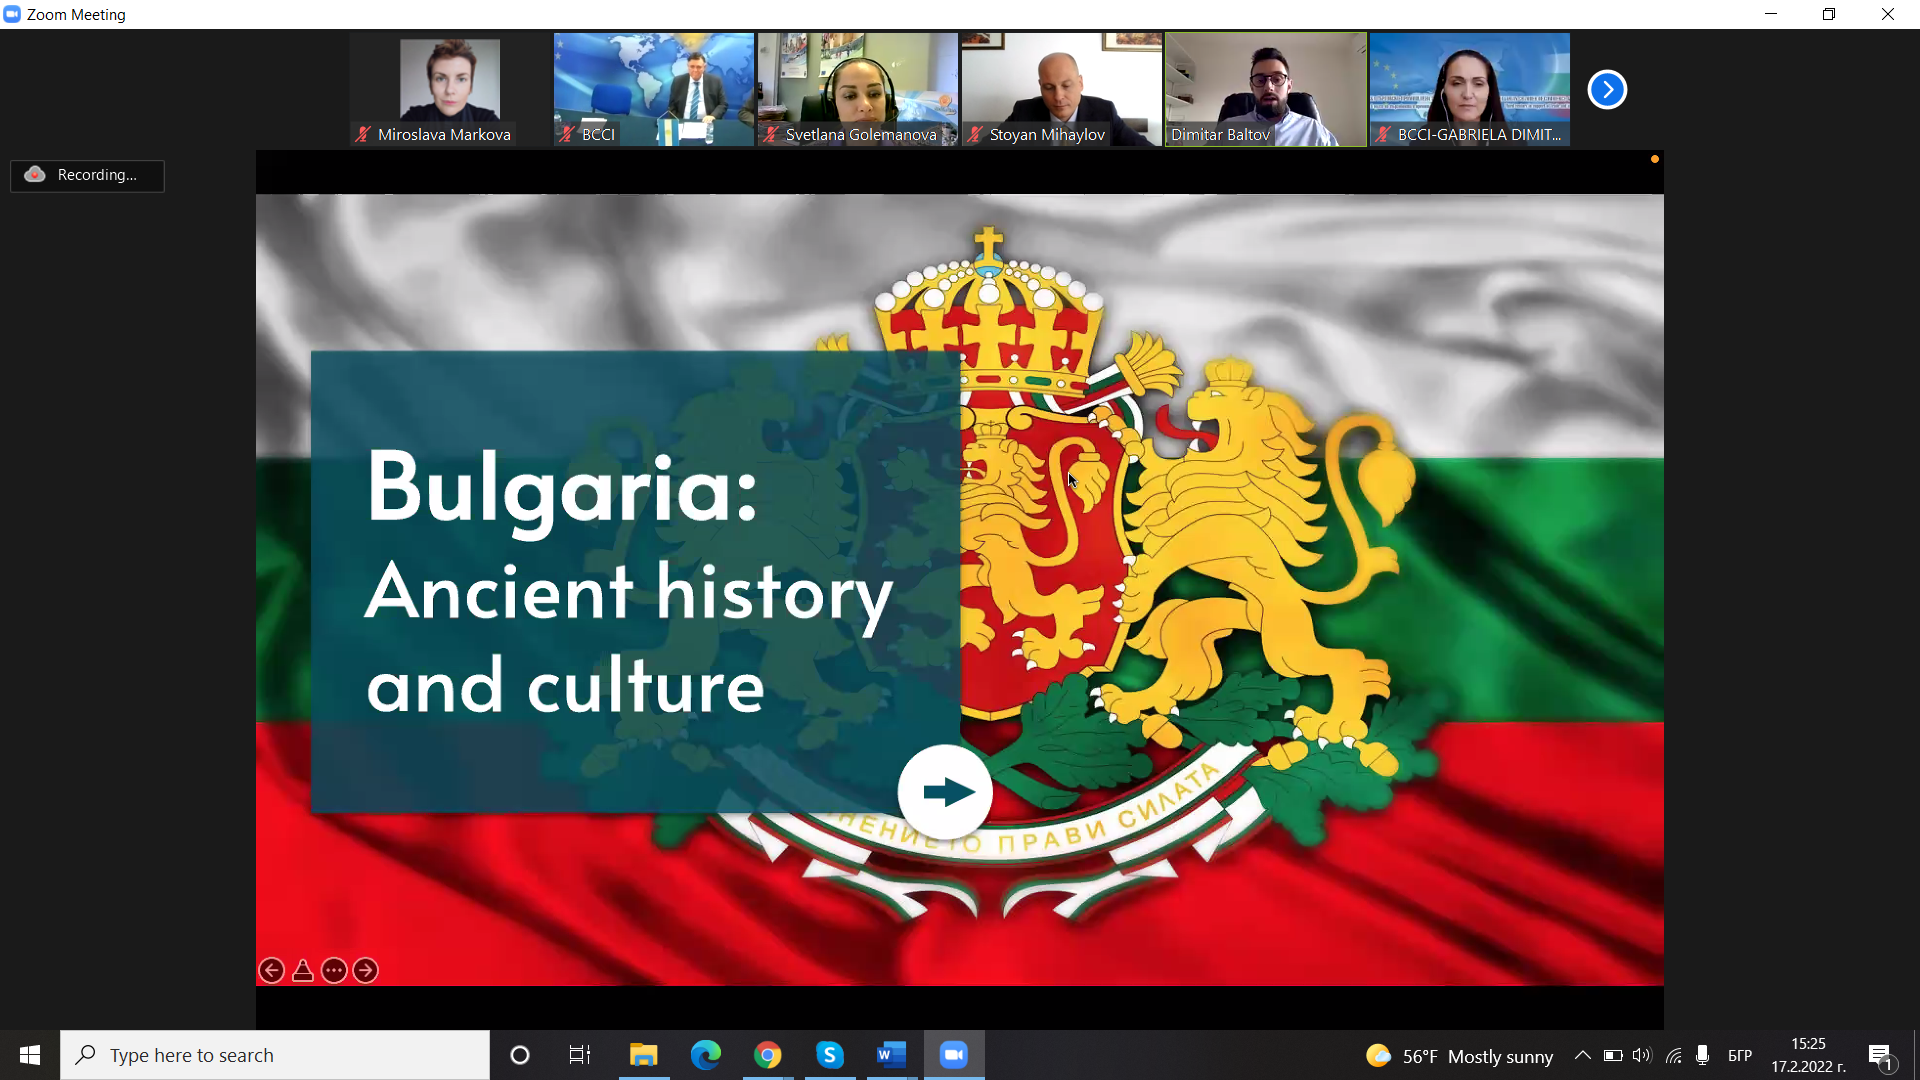Show next page of participant videos

pos(1607,89)
